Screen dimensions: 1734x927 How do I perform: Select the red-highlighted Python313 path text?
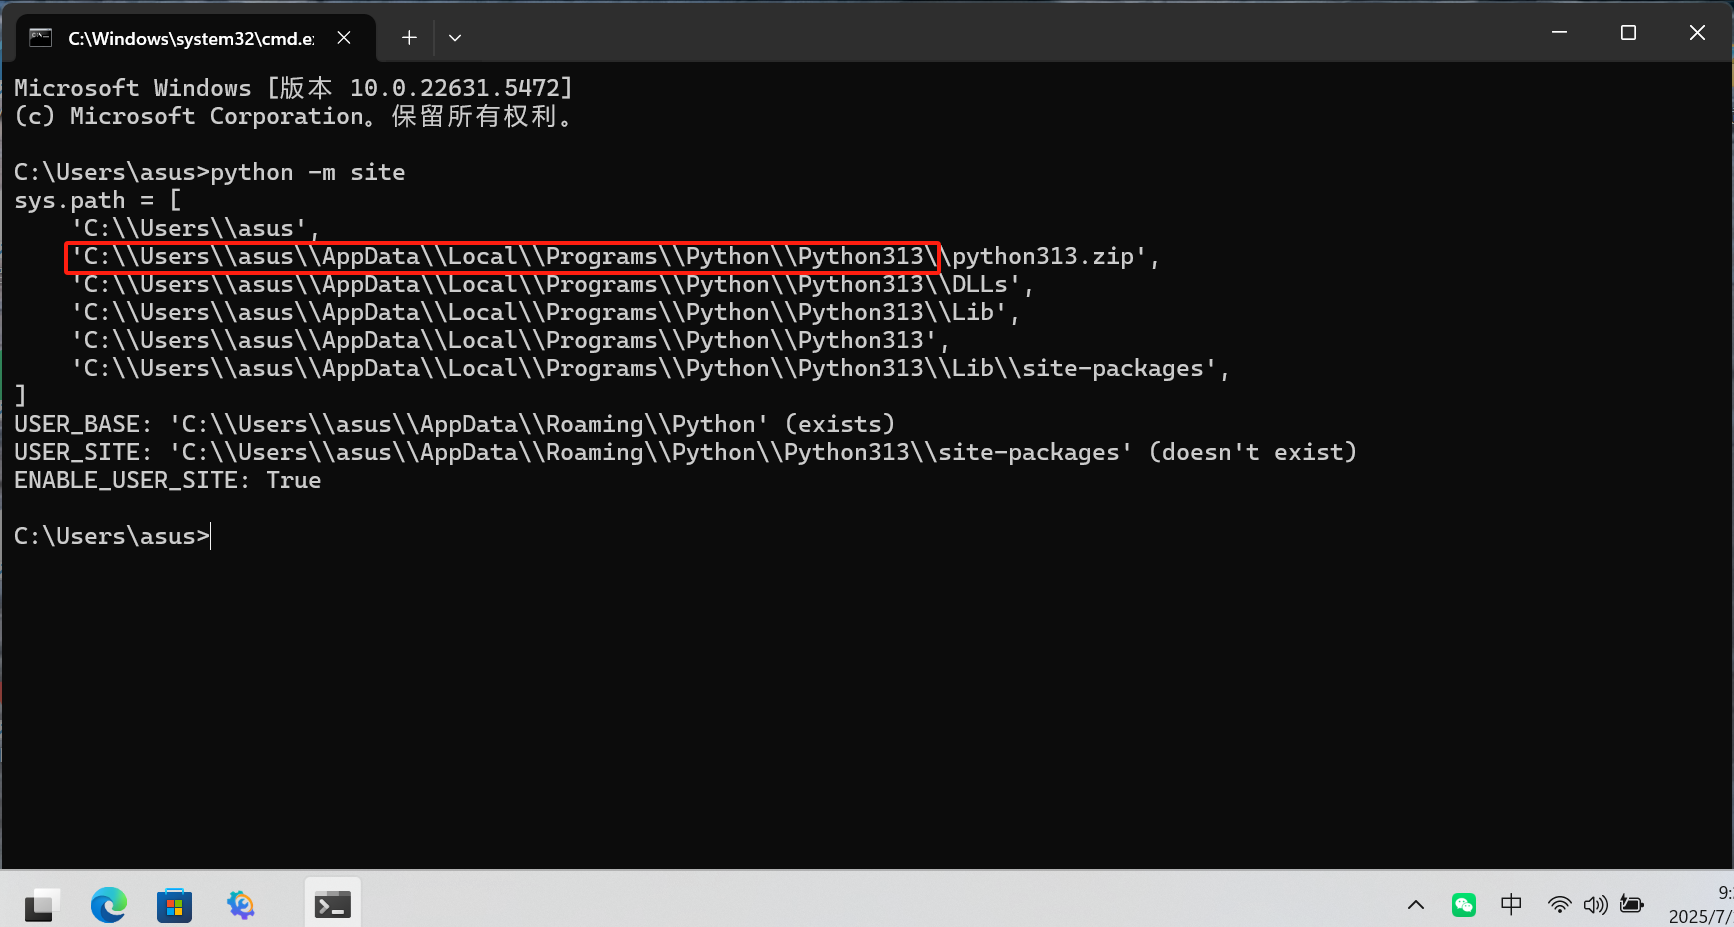[x=502, y=256]
